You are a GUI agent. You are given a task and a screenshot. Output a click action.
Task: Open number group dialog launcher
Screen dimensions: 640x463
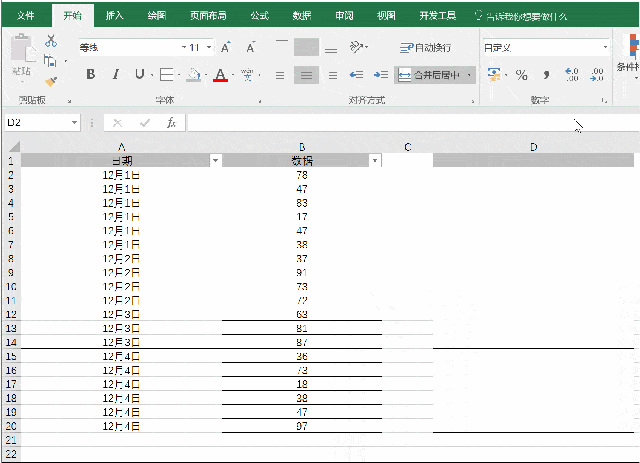pos(604,100)
